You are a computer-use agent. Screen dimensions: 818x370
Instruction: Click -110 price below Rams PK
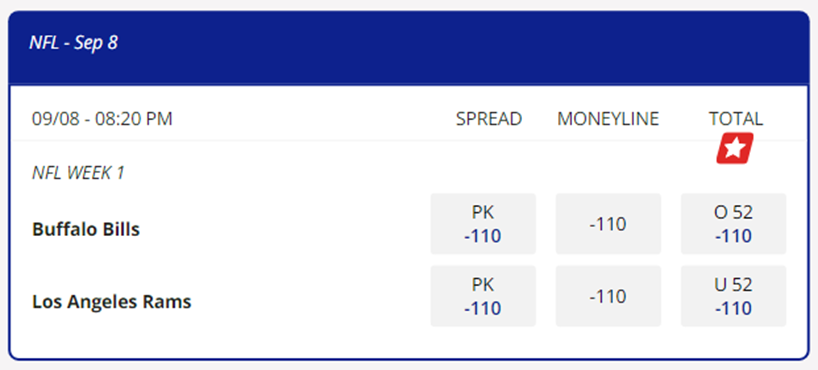click(x=483, y=308)
